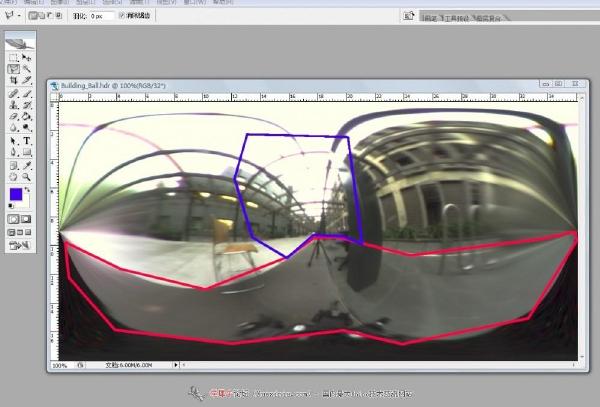
Task: Select the Notes tool
Action: pos(14,166)
